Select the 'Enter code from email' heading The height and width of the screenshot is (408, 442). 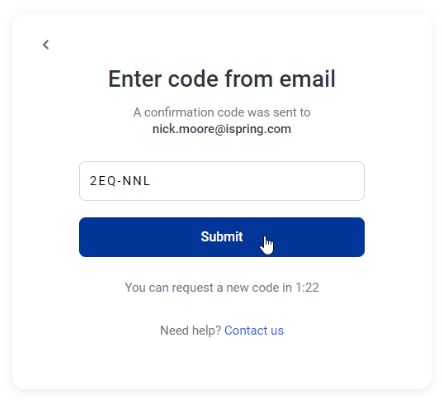coord(222,79)
